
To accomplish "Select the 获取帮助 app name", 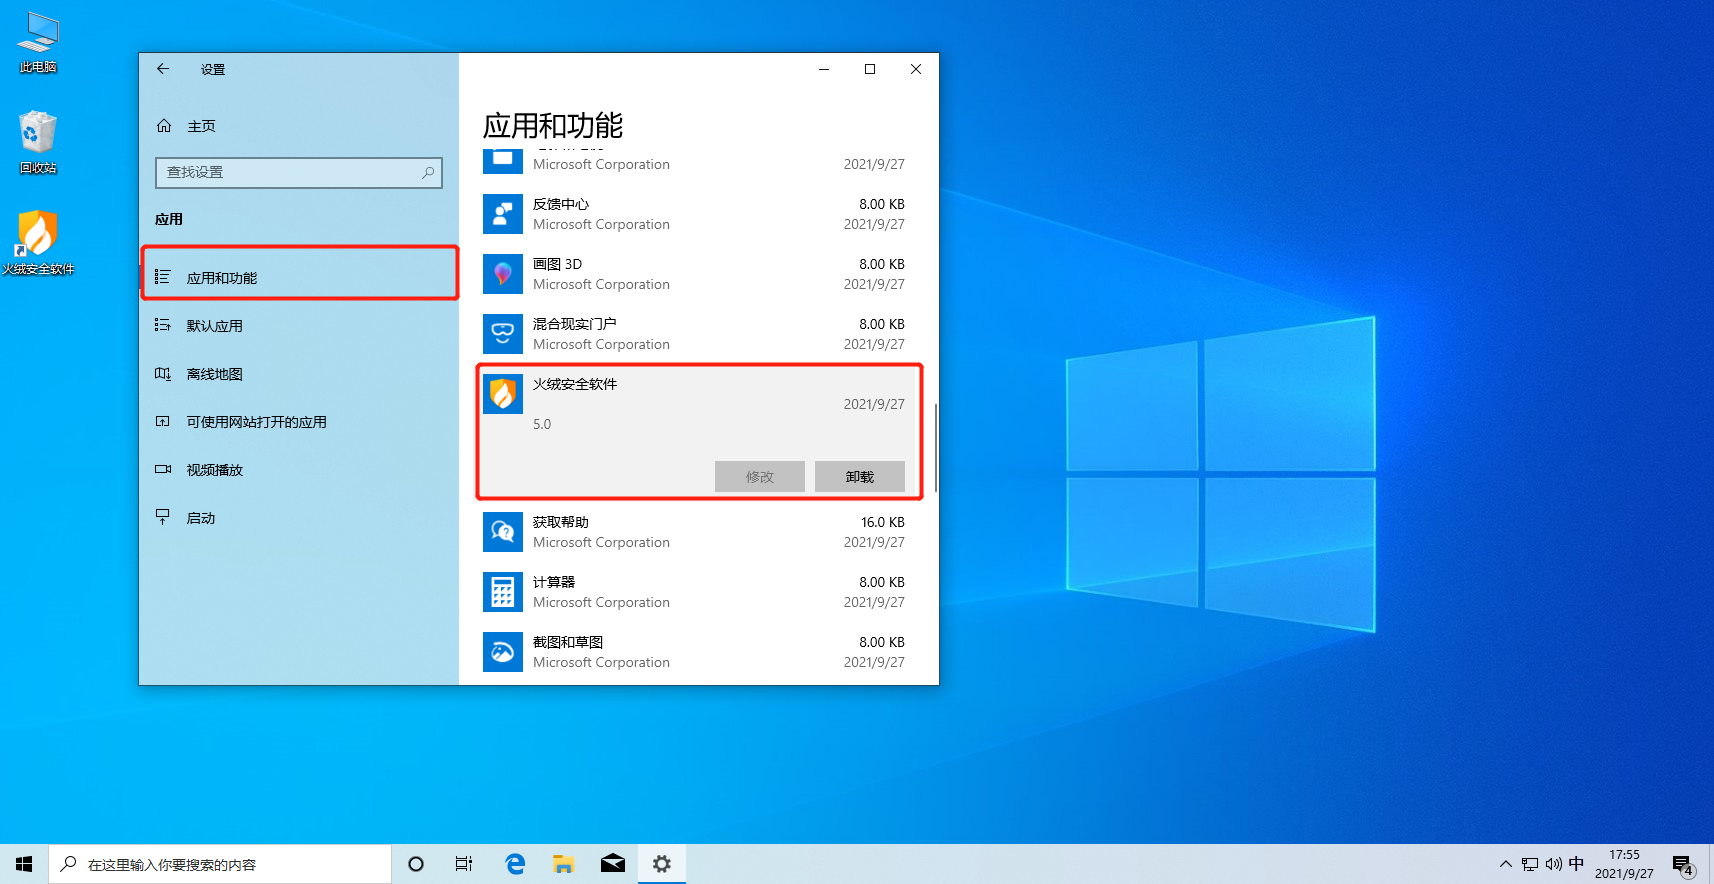I will 561,522.
